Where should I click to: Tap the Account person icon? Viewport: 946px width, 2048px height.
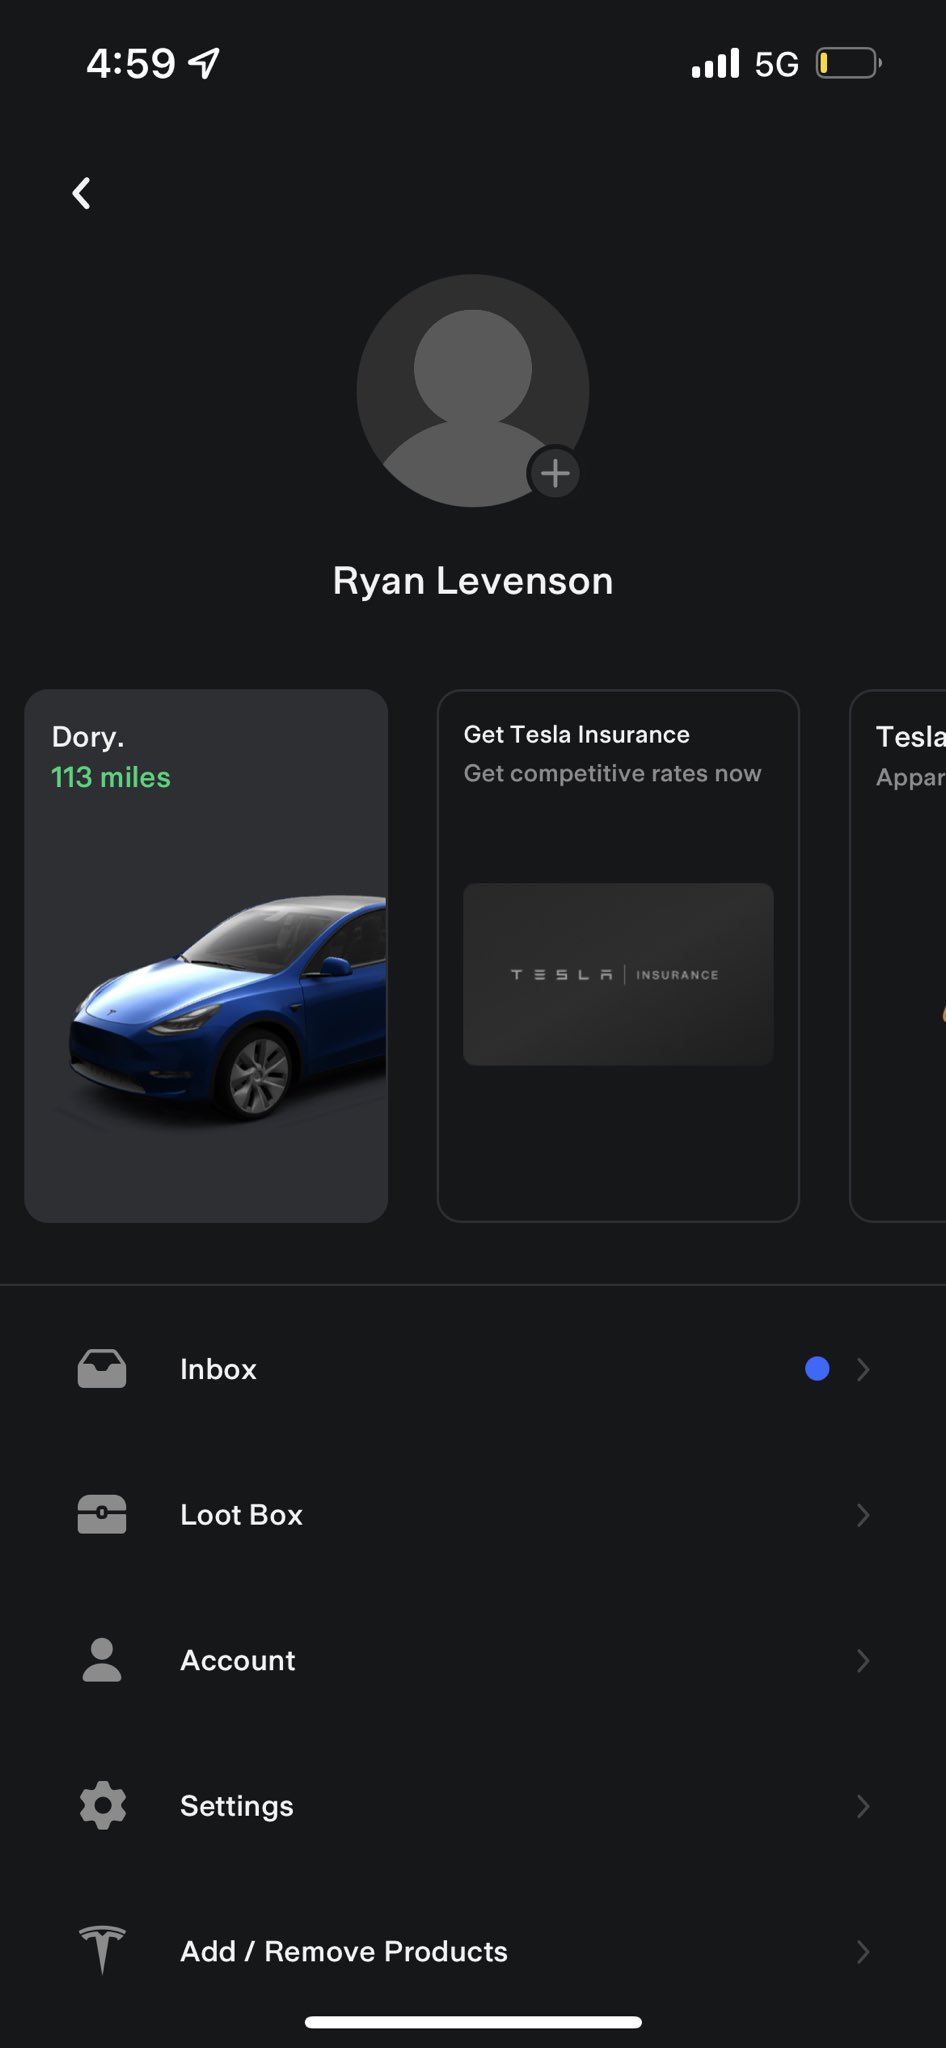point(102,1660)
